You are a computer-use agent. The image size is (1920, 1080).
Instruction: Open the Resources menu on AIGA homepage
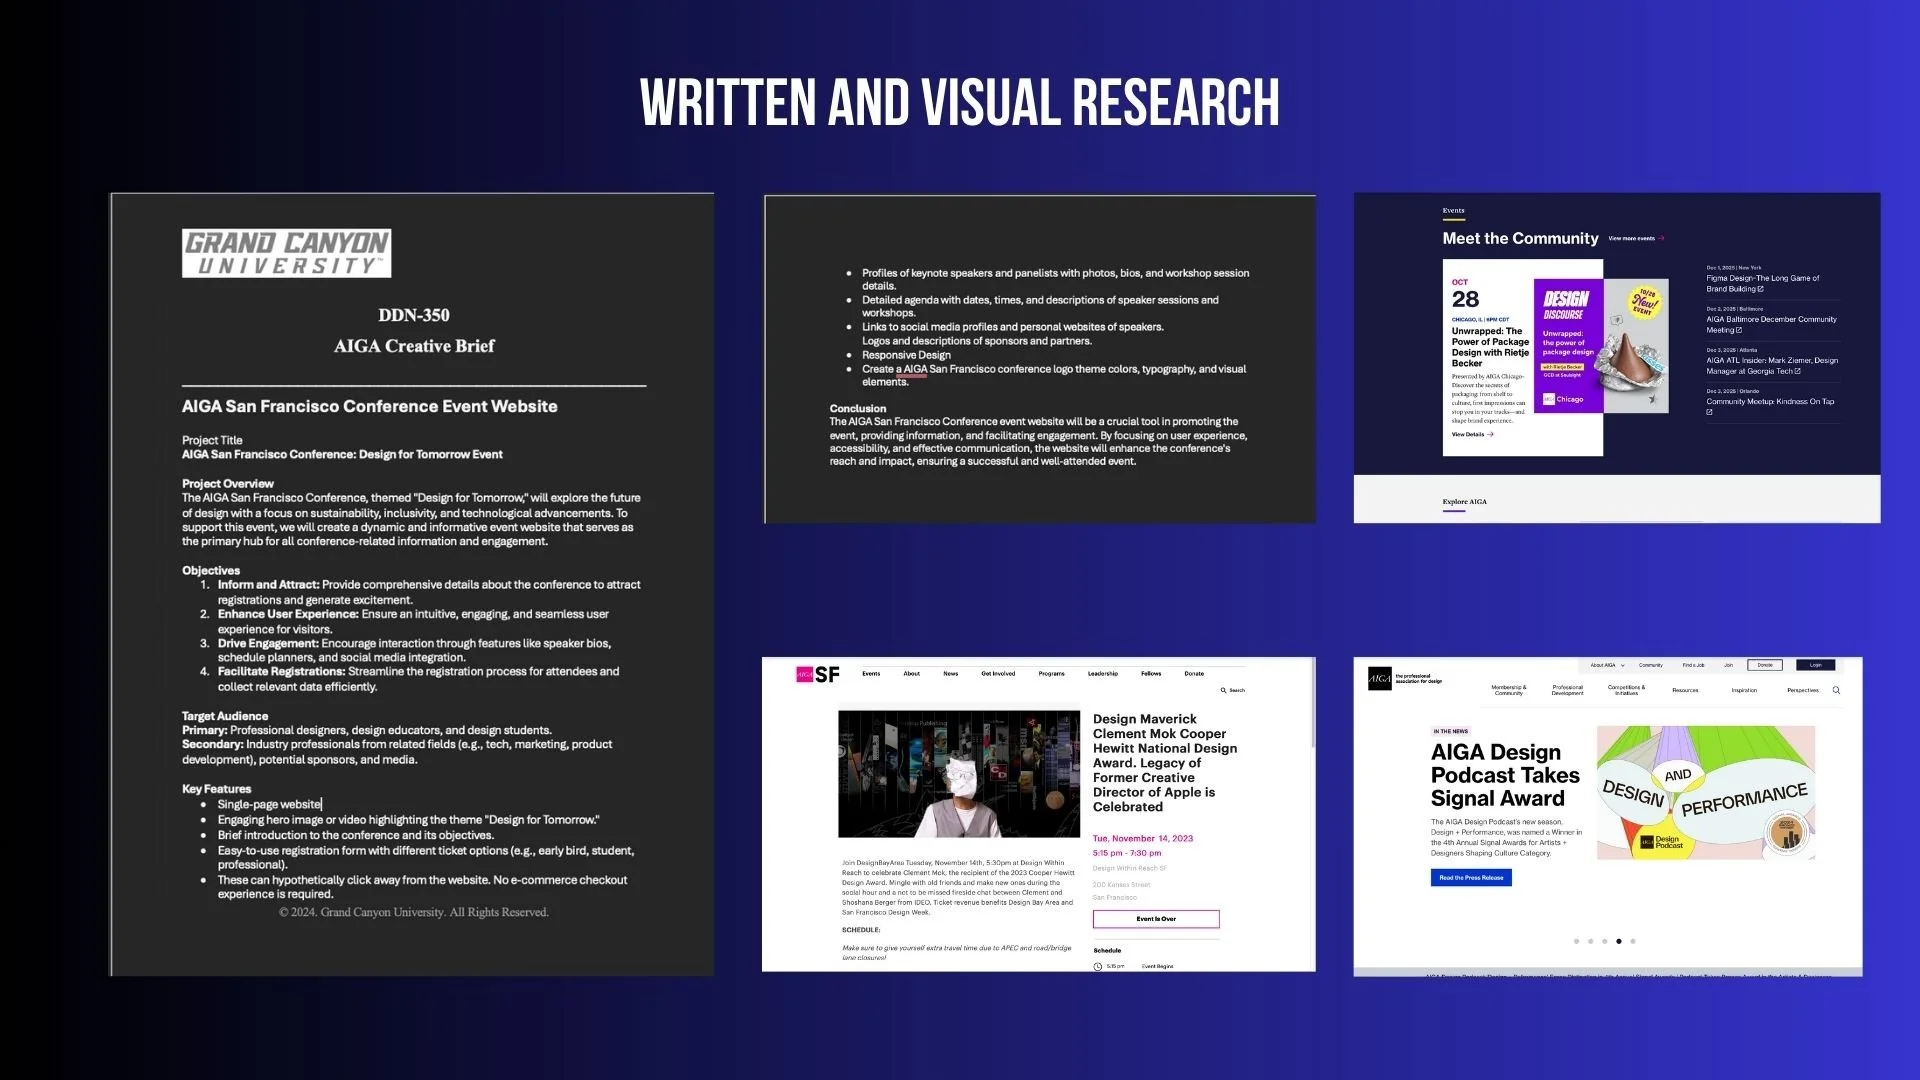click(x=1685, y=690)
